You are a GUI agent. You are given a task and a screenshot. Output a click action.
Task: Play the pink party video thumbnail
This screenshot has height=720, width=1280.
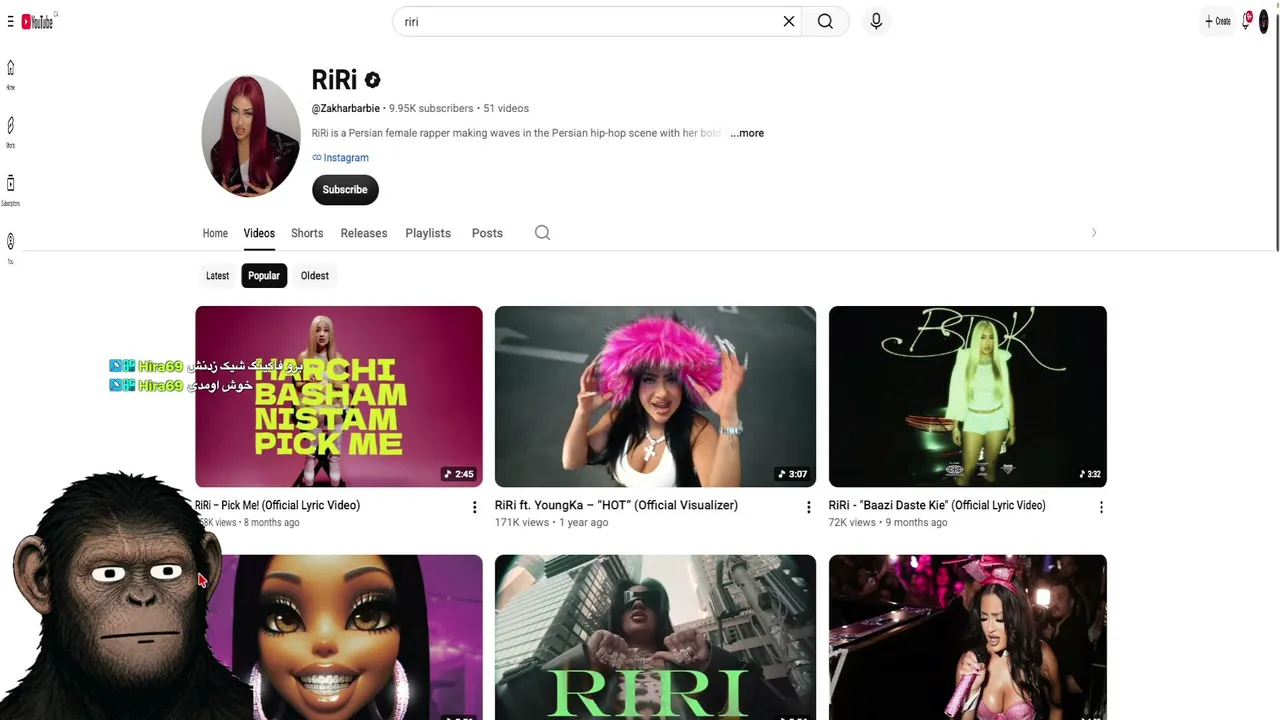point(968,637)
